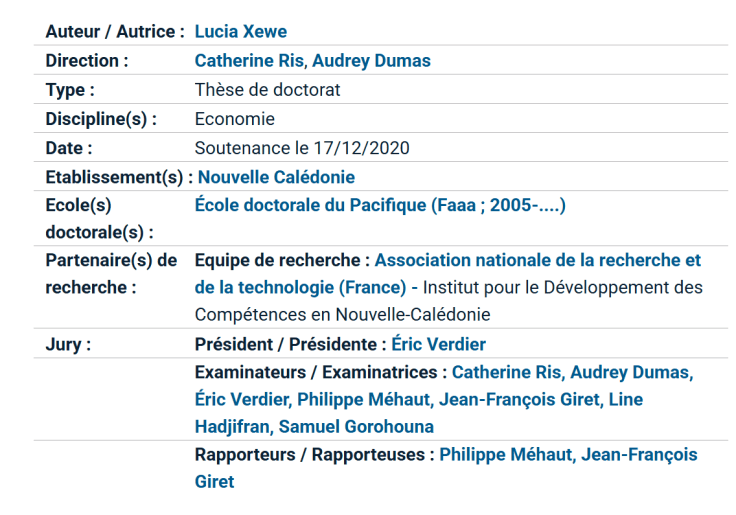The width and height of the screenshot is (736, 515).
Task: Open Audrey Dumas link in Direction row
Action: [371, 61]
